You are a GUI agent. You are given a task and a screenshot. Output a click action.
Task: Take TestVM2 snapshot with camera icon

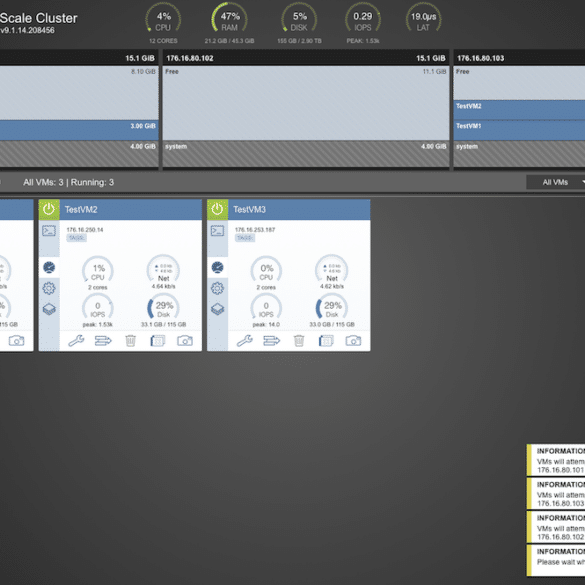click(x=185, y=341)
